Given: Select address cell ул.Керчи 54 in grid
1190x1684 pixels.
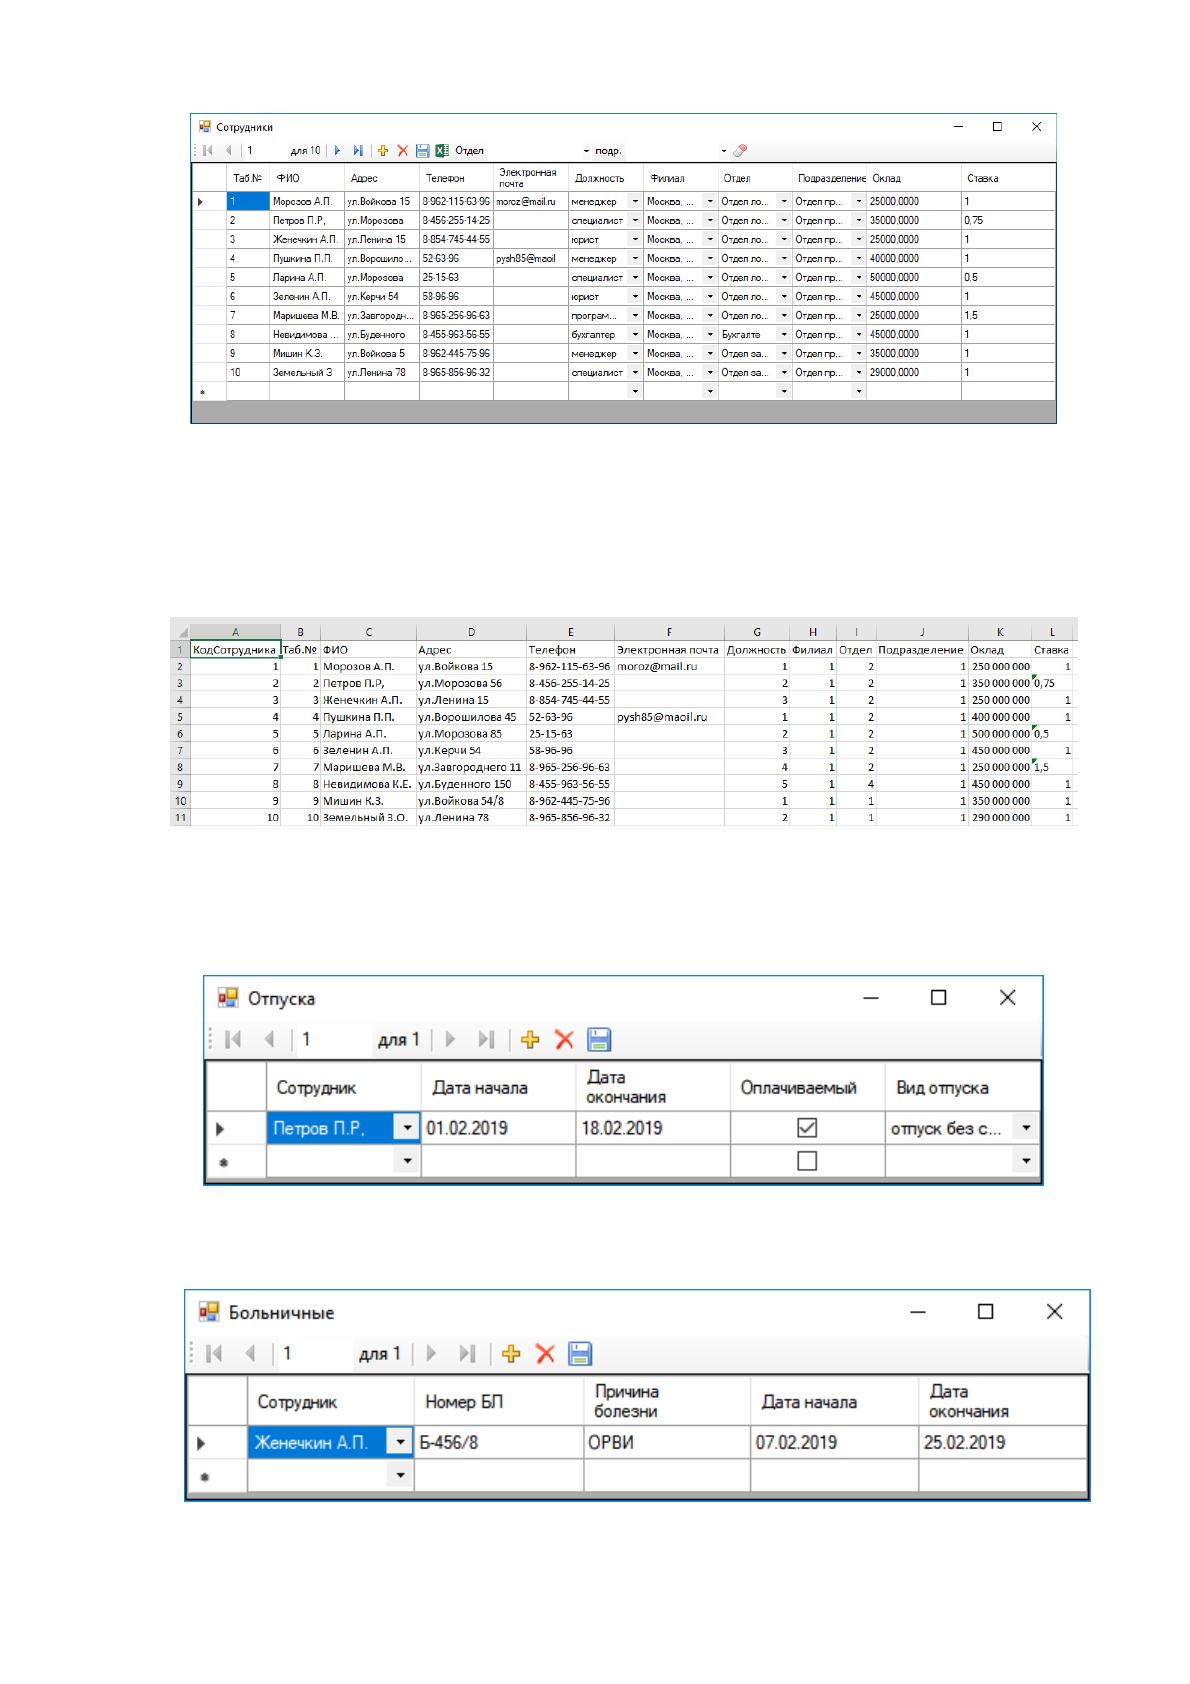Looking at the screenshot, I should tap(382, 296).
